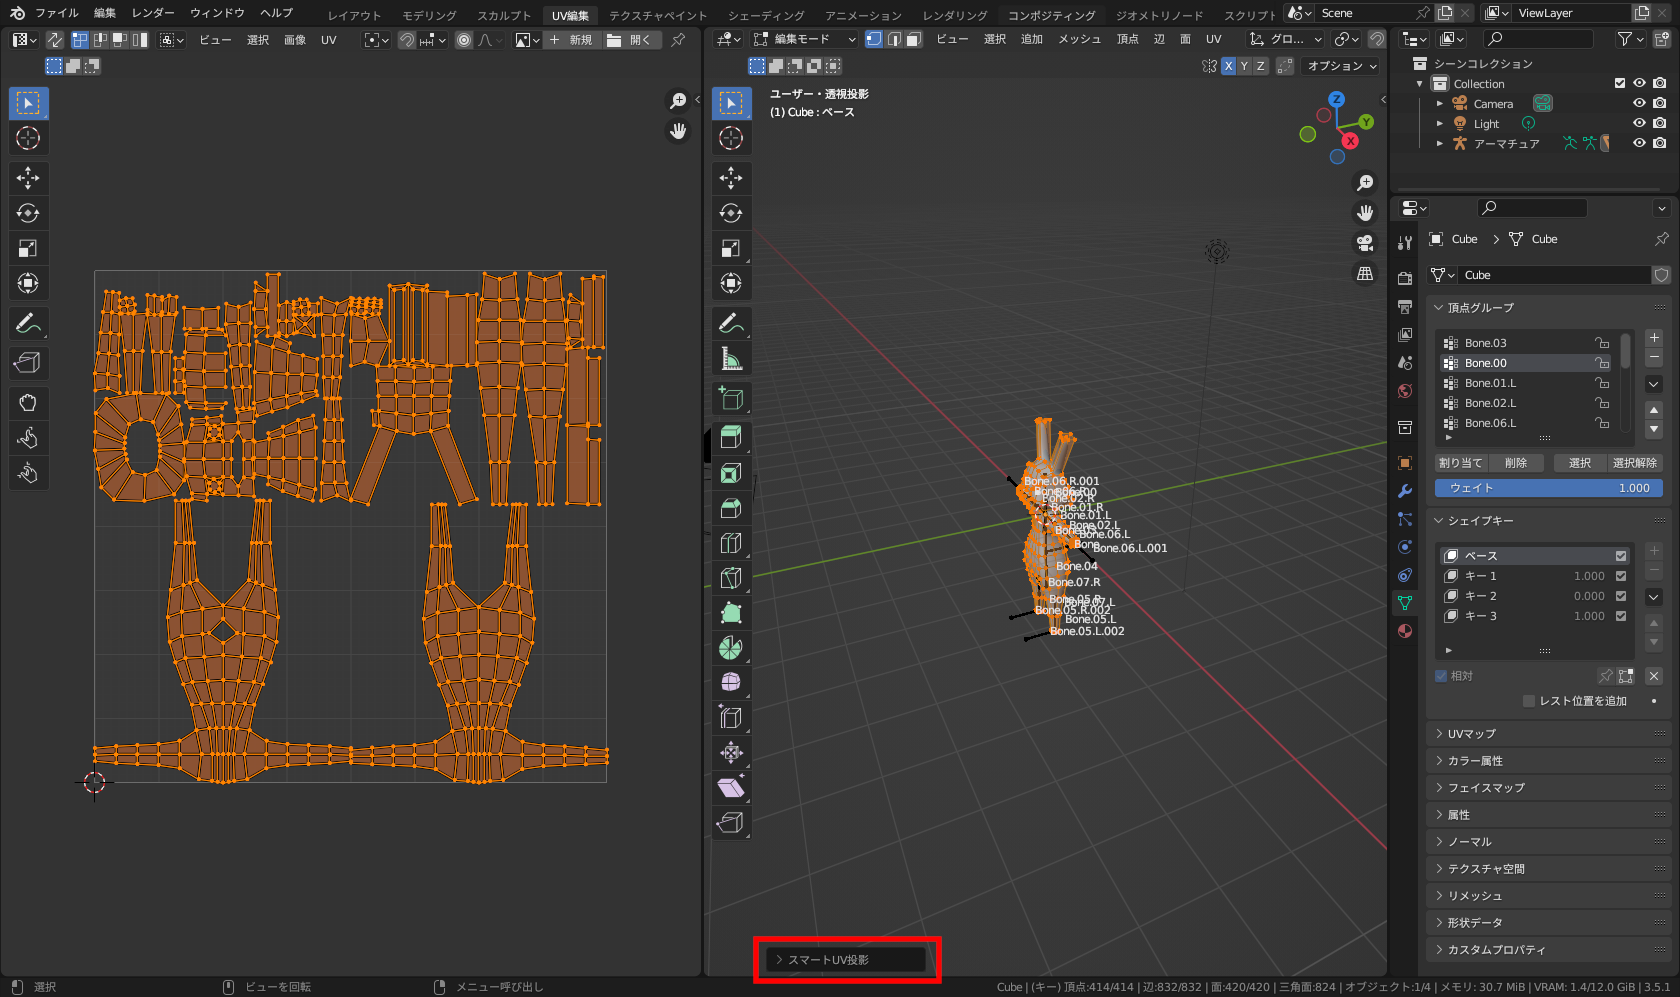Image resolution: width=1680 pixels, height=997 pixels.
Task: Select the Measure tool in the 3D viewport
Action: (x=731, y=357)
